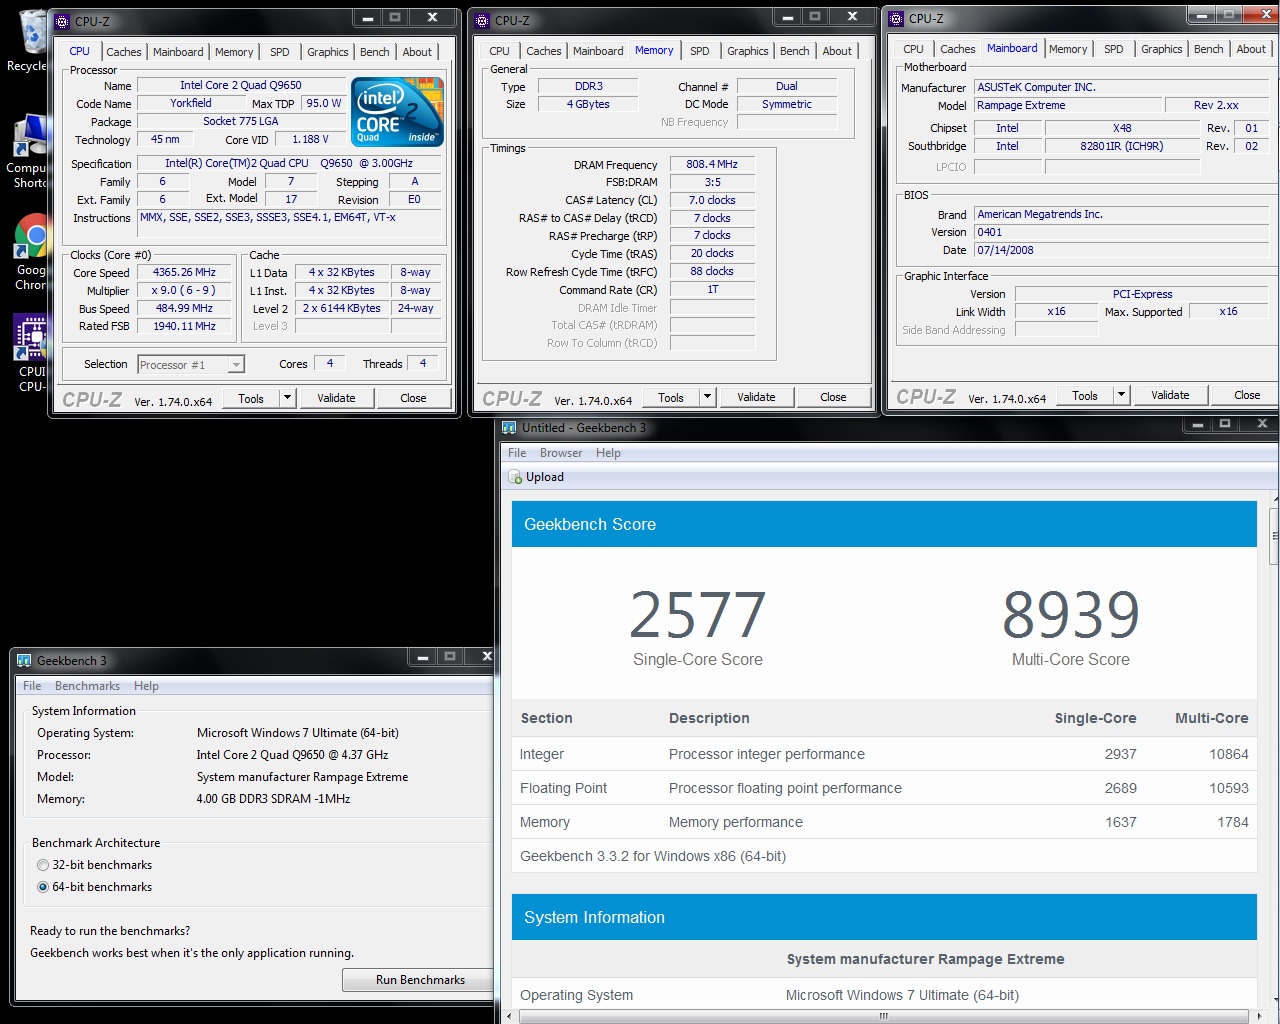Expand Tools dropdown arrow in right CPU-Z
The image size is (1280, 1024).
point(1121,395)
